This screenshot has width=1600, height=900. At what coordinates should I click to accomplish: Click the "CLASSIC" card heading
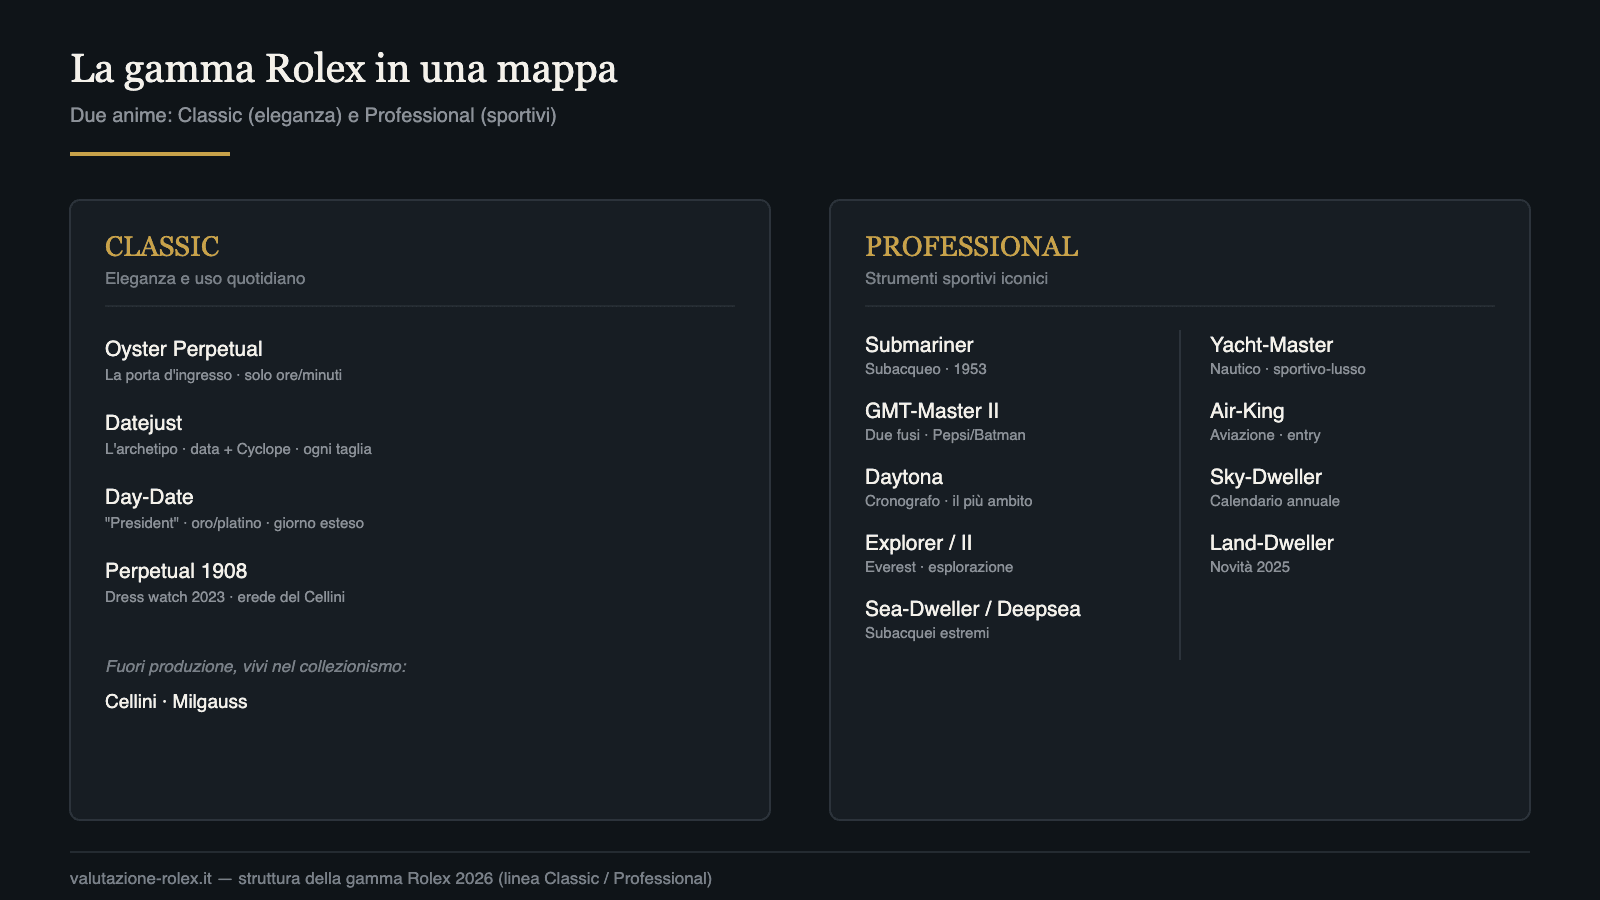click(x=162, y=246)
